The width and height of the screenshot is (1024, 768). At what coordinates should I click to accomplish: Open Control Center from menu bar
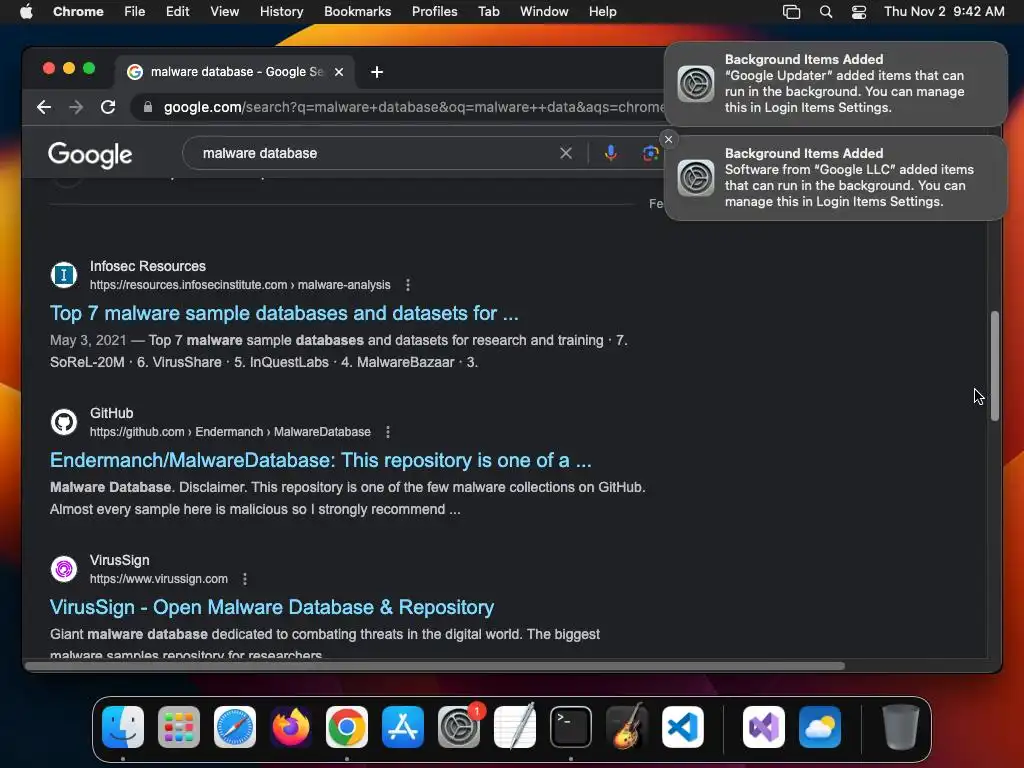click(x=859, y=12)
